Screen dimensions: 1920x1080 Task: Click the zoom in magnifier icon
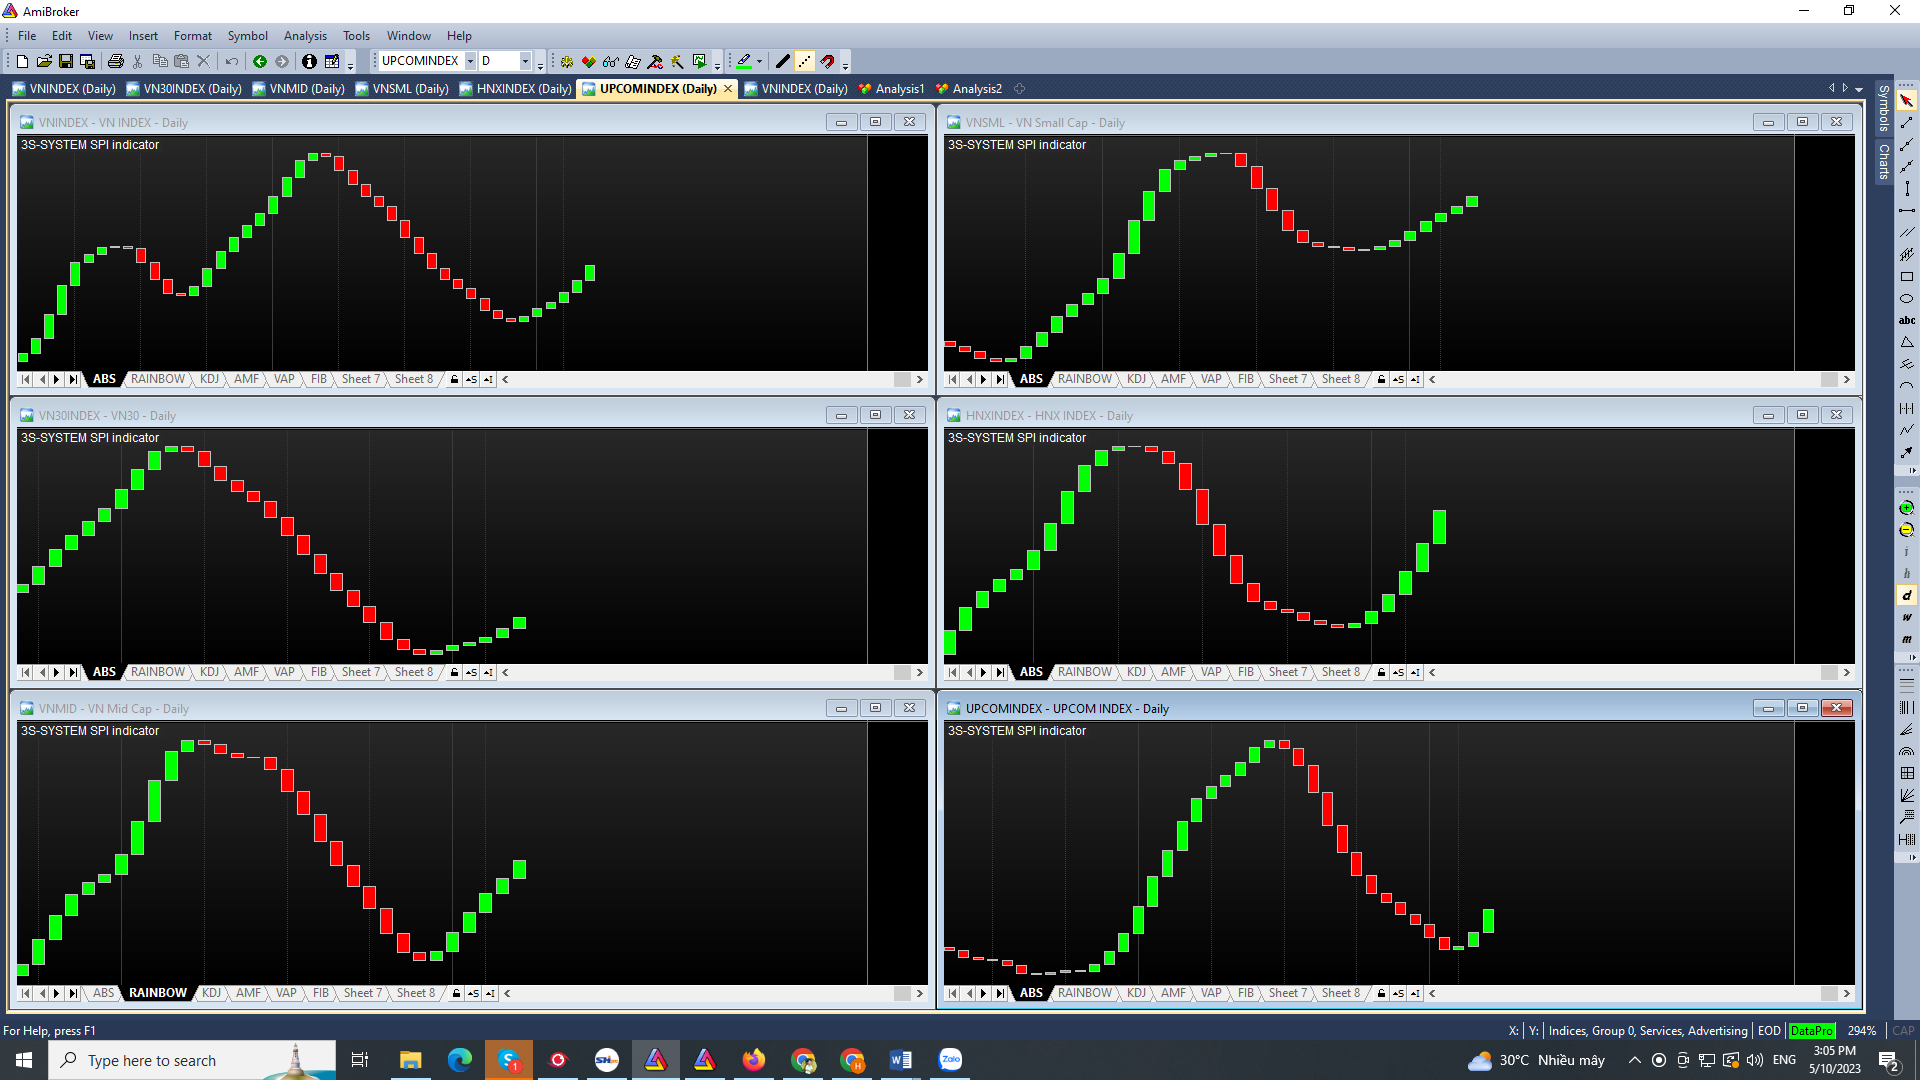[x=1906, y=508]
